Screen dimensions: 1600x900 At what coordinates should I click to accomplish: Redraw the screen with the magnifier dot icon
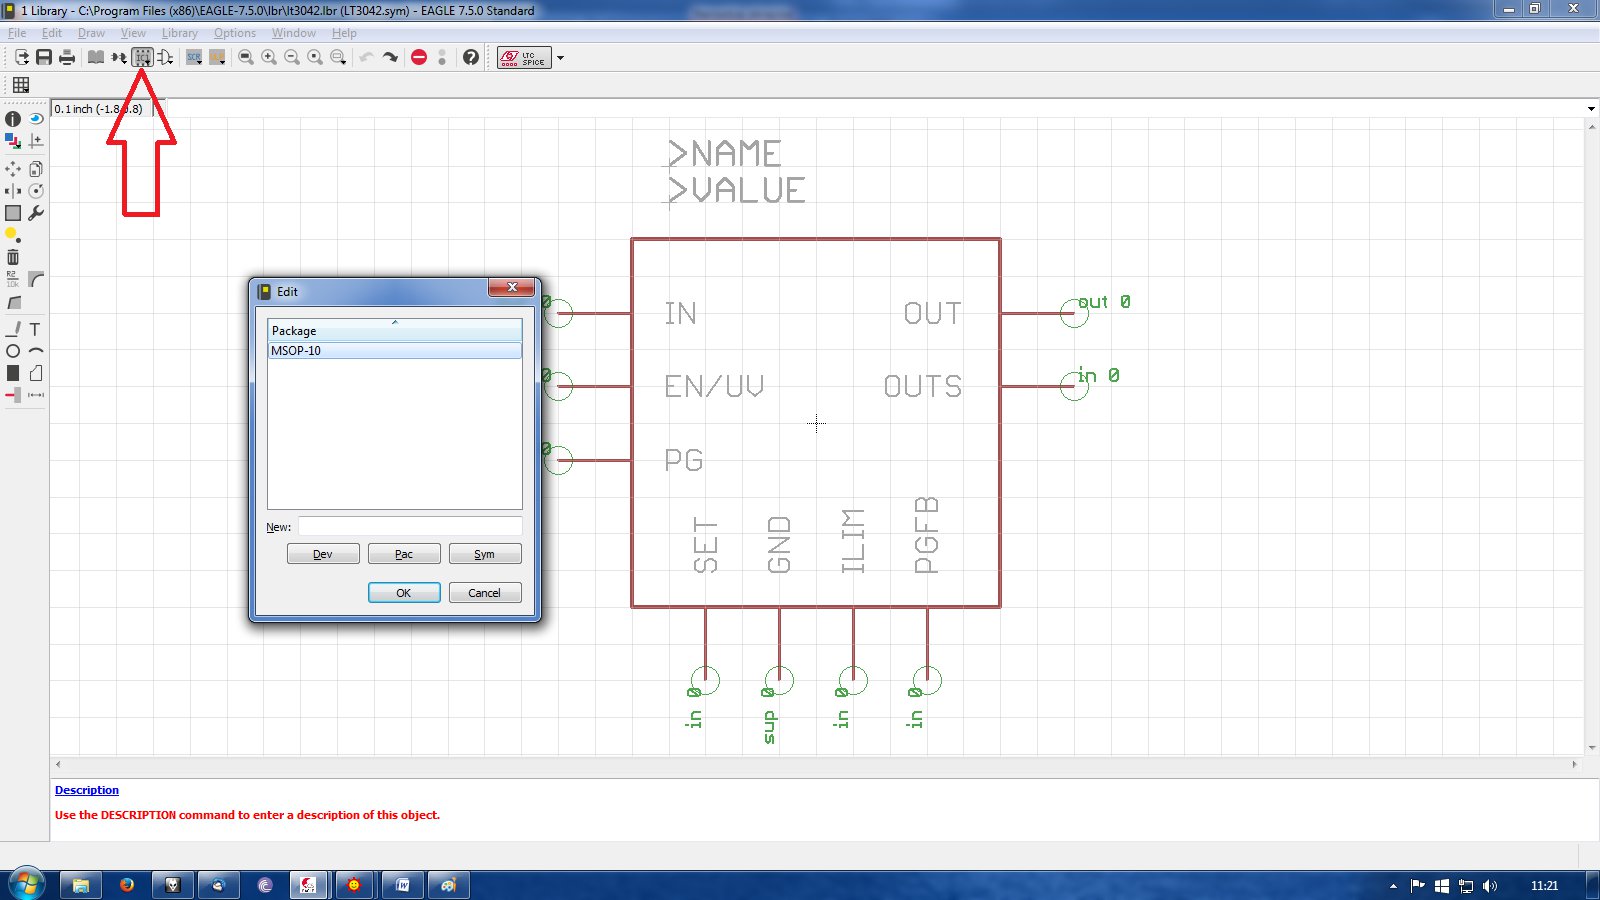[x=315, y=57]
